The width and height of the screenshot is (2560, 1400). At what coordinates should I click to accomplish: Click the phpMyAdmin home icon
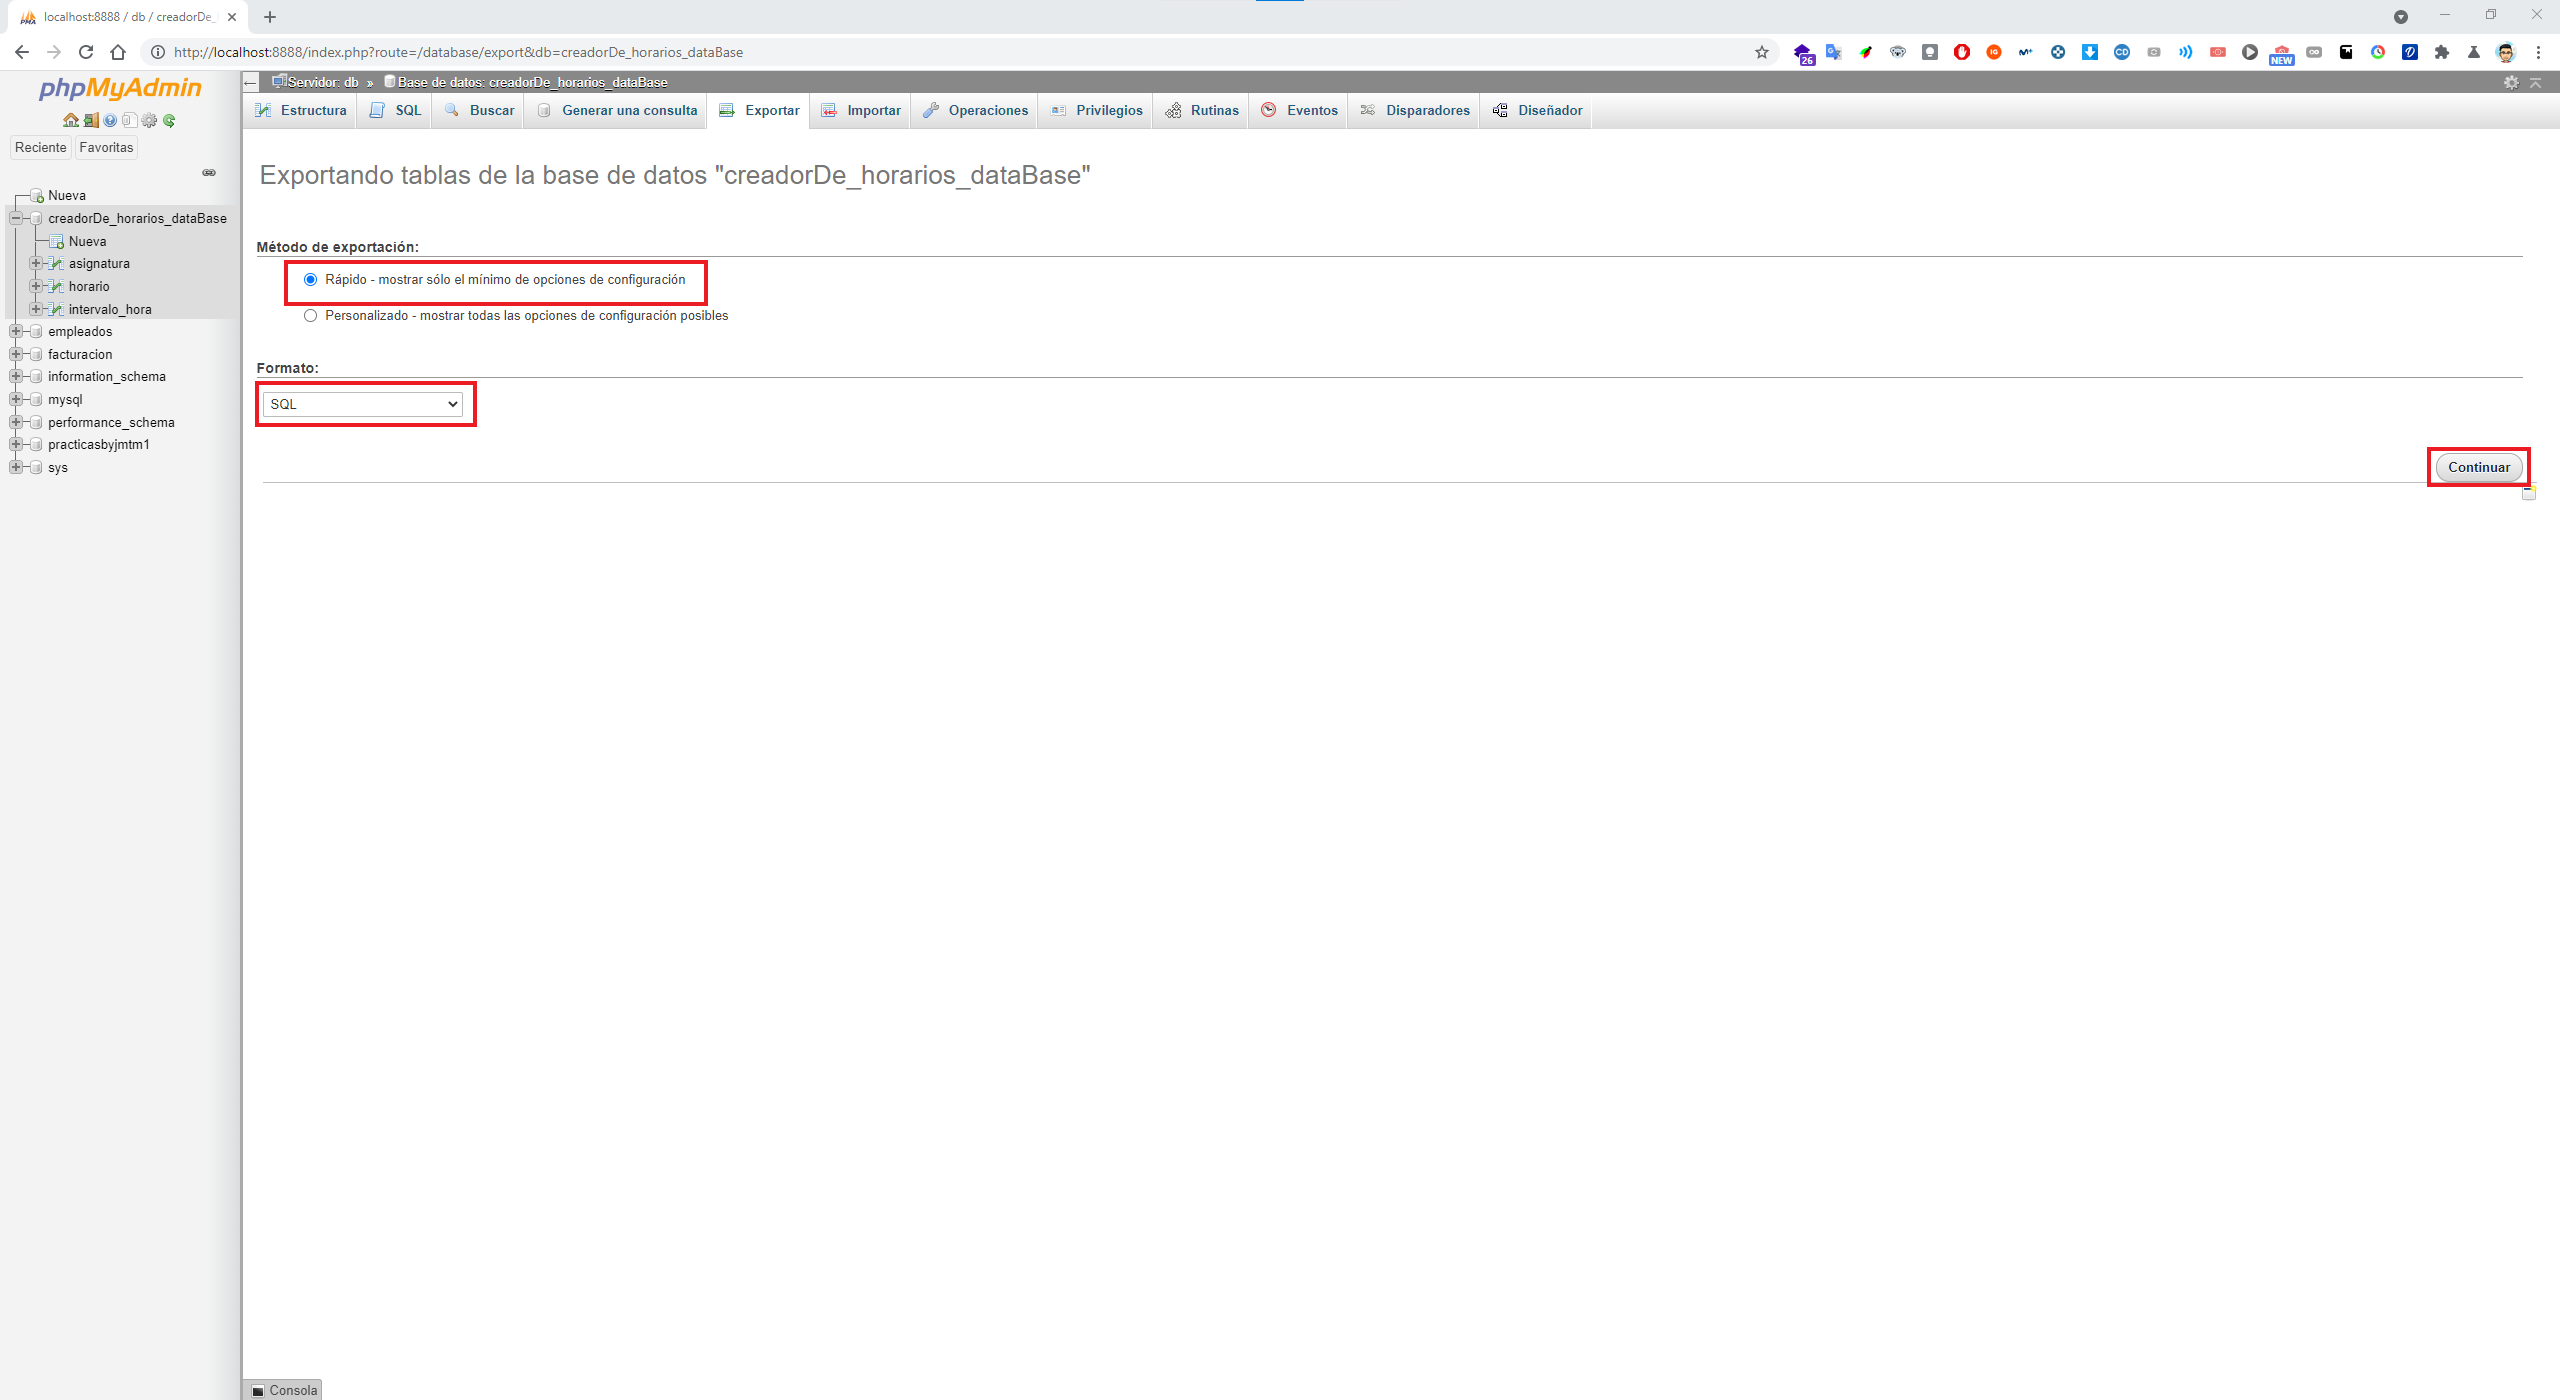70,121
